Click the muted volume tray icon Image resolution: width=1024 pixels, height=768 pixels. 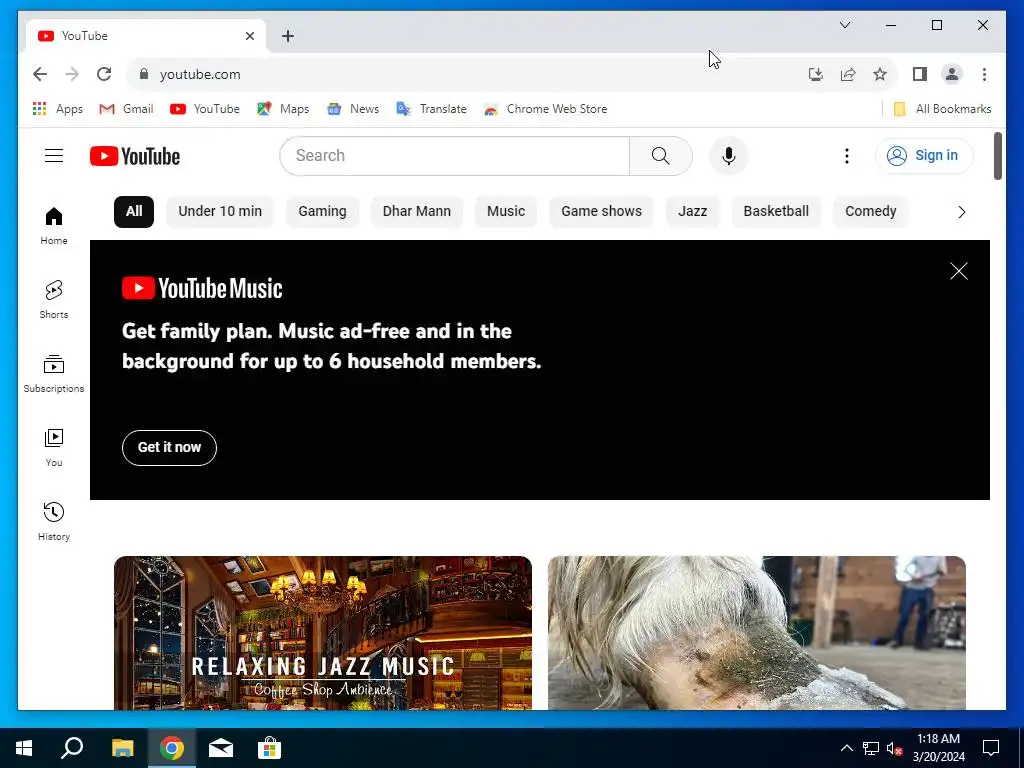pos(895,748)
